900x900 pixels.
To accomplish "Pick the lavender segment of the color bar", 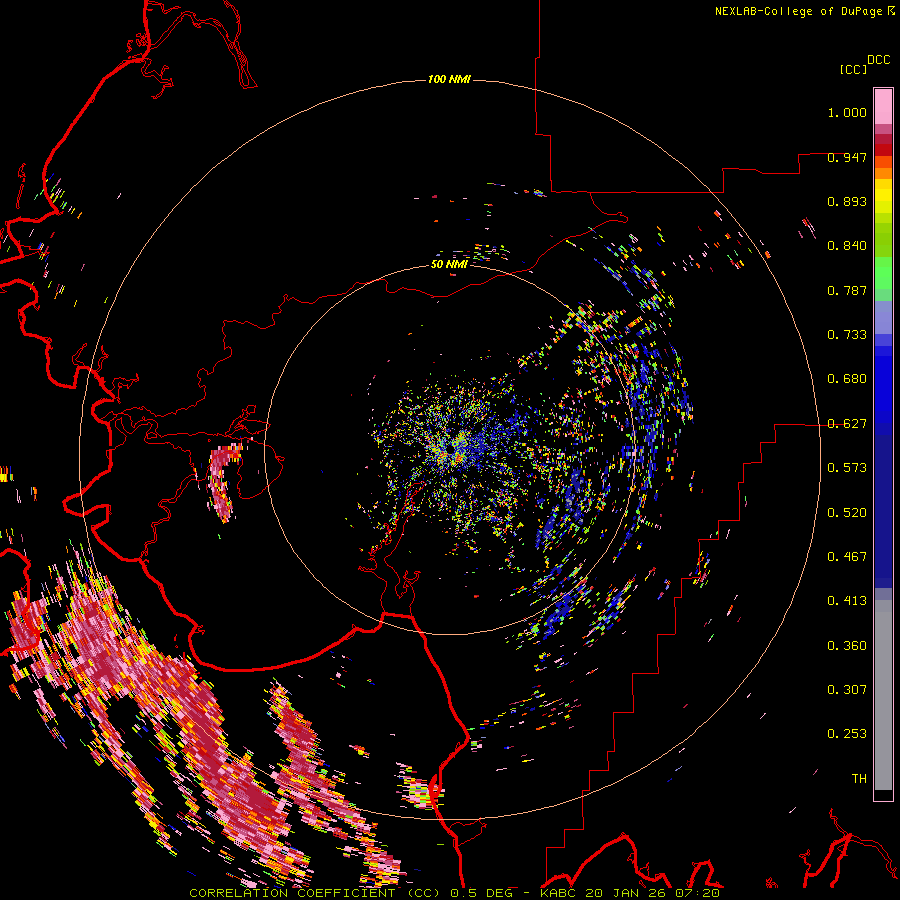I will click(883, 317).
